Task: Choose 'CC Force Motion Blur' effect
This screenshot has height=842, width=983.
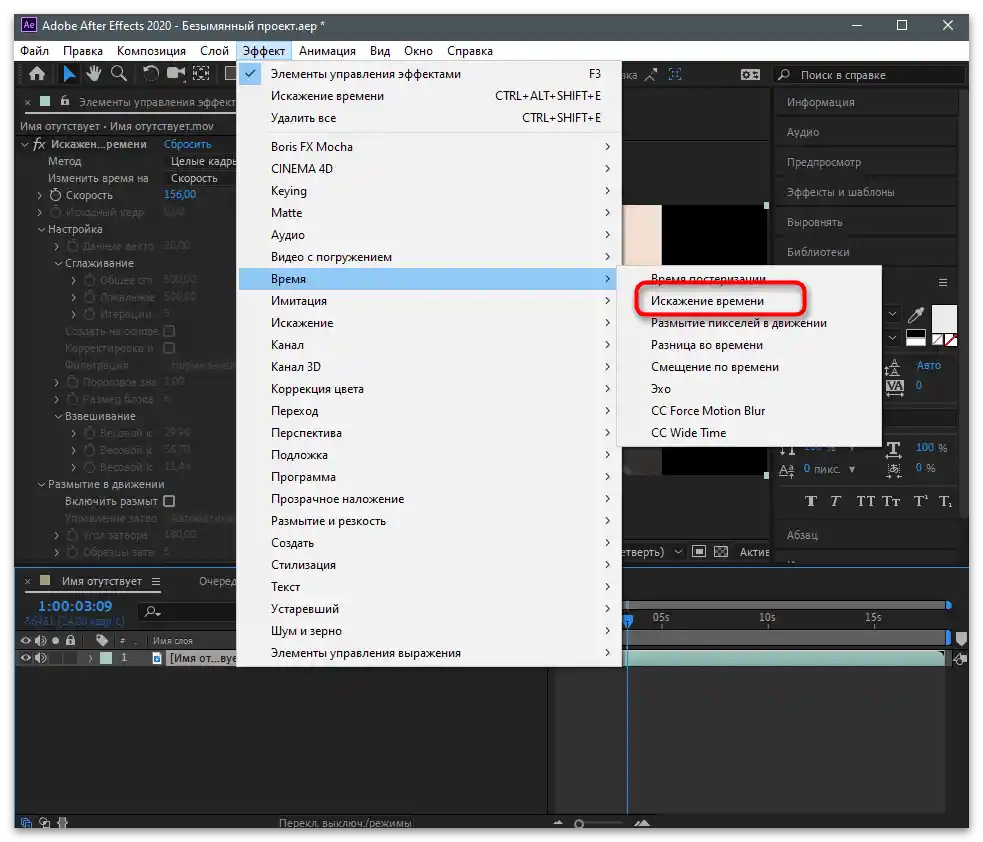Action: [708, 411]
